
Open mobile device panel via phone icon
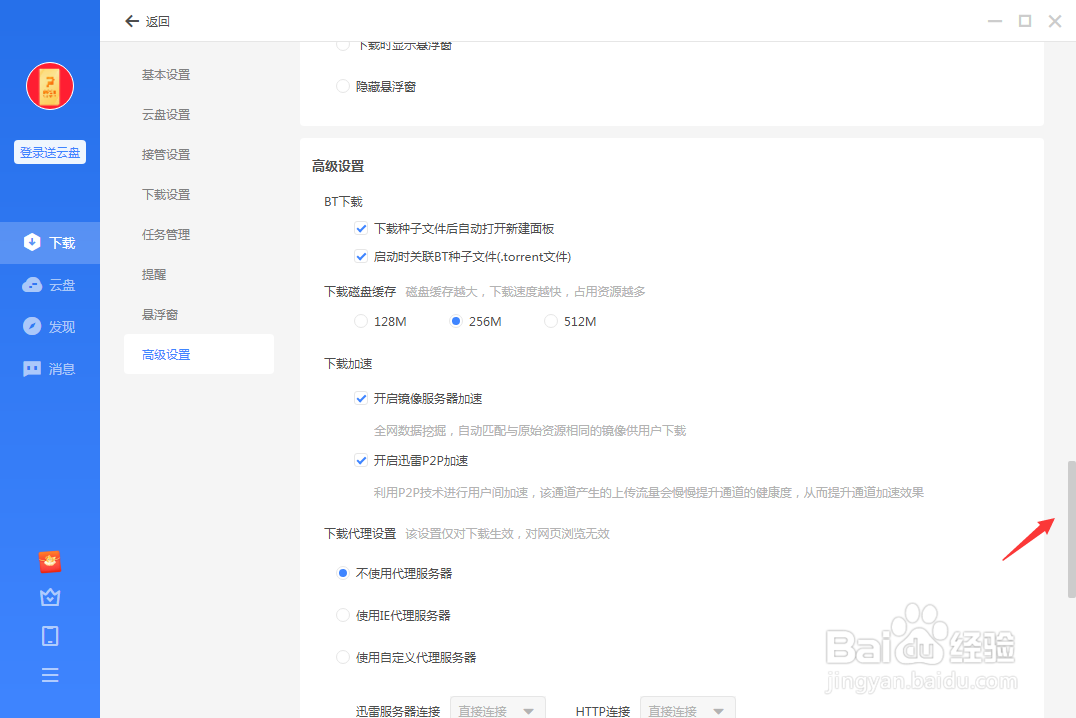tap(50, 636)
